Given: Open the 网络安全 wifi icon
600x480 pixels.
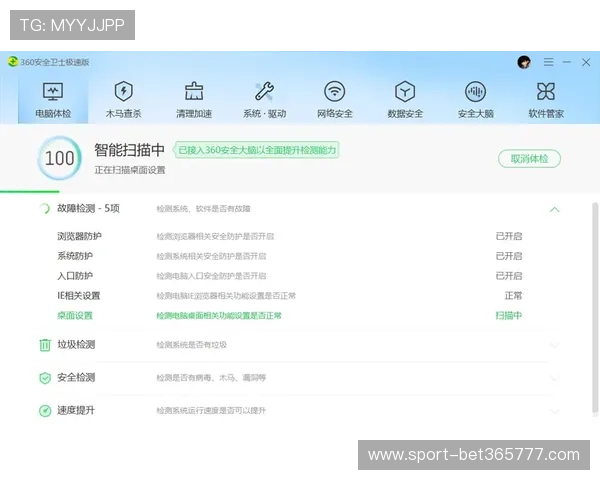Looking at the screenshot, I should tap(334, 91).
